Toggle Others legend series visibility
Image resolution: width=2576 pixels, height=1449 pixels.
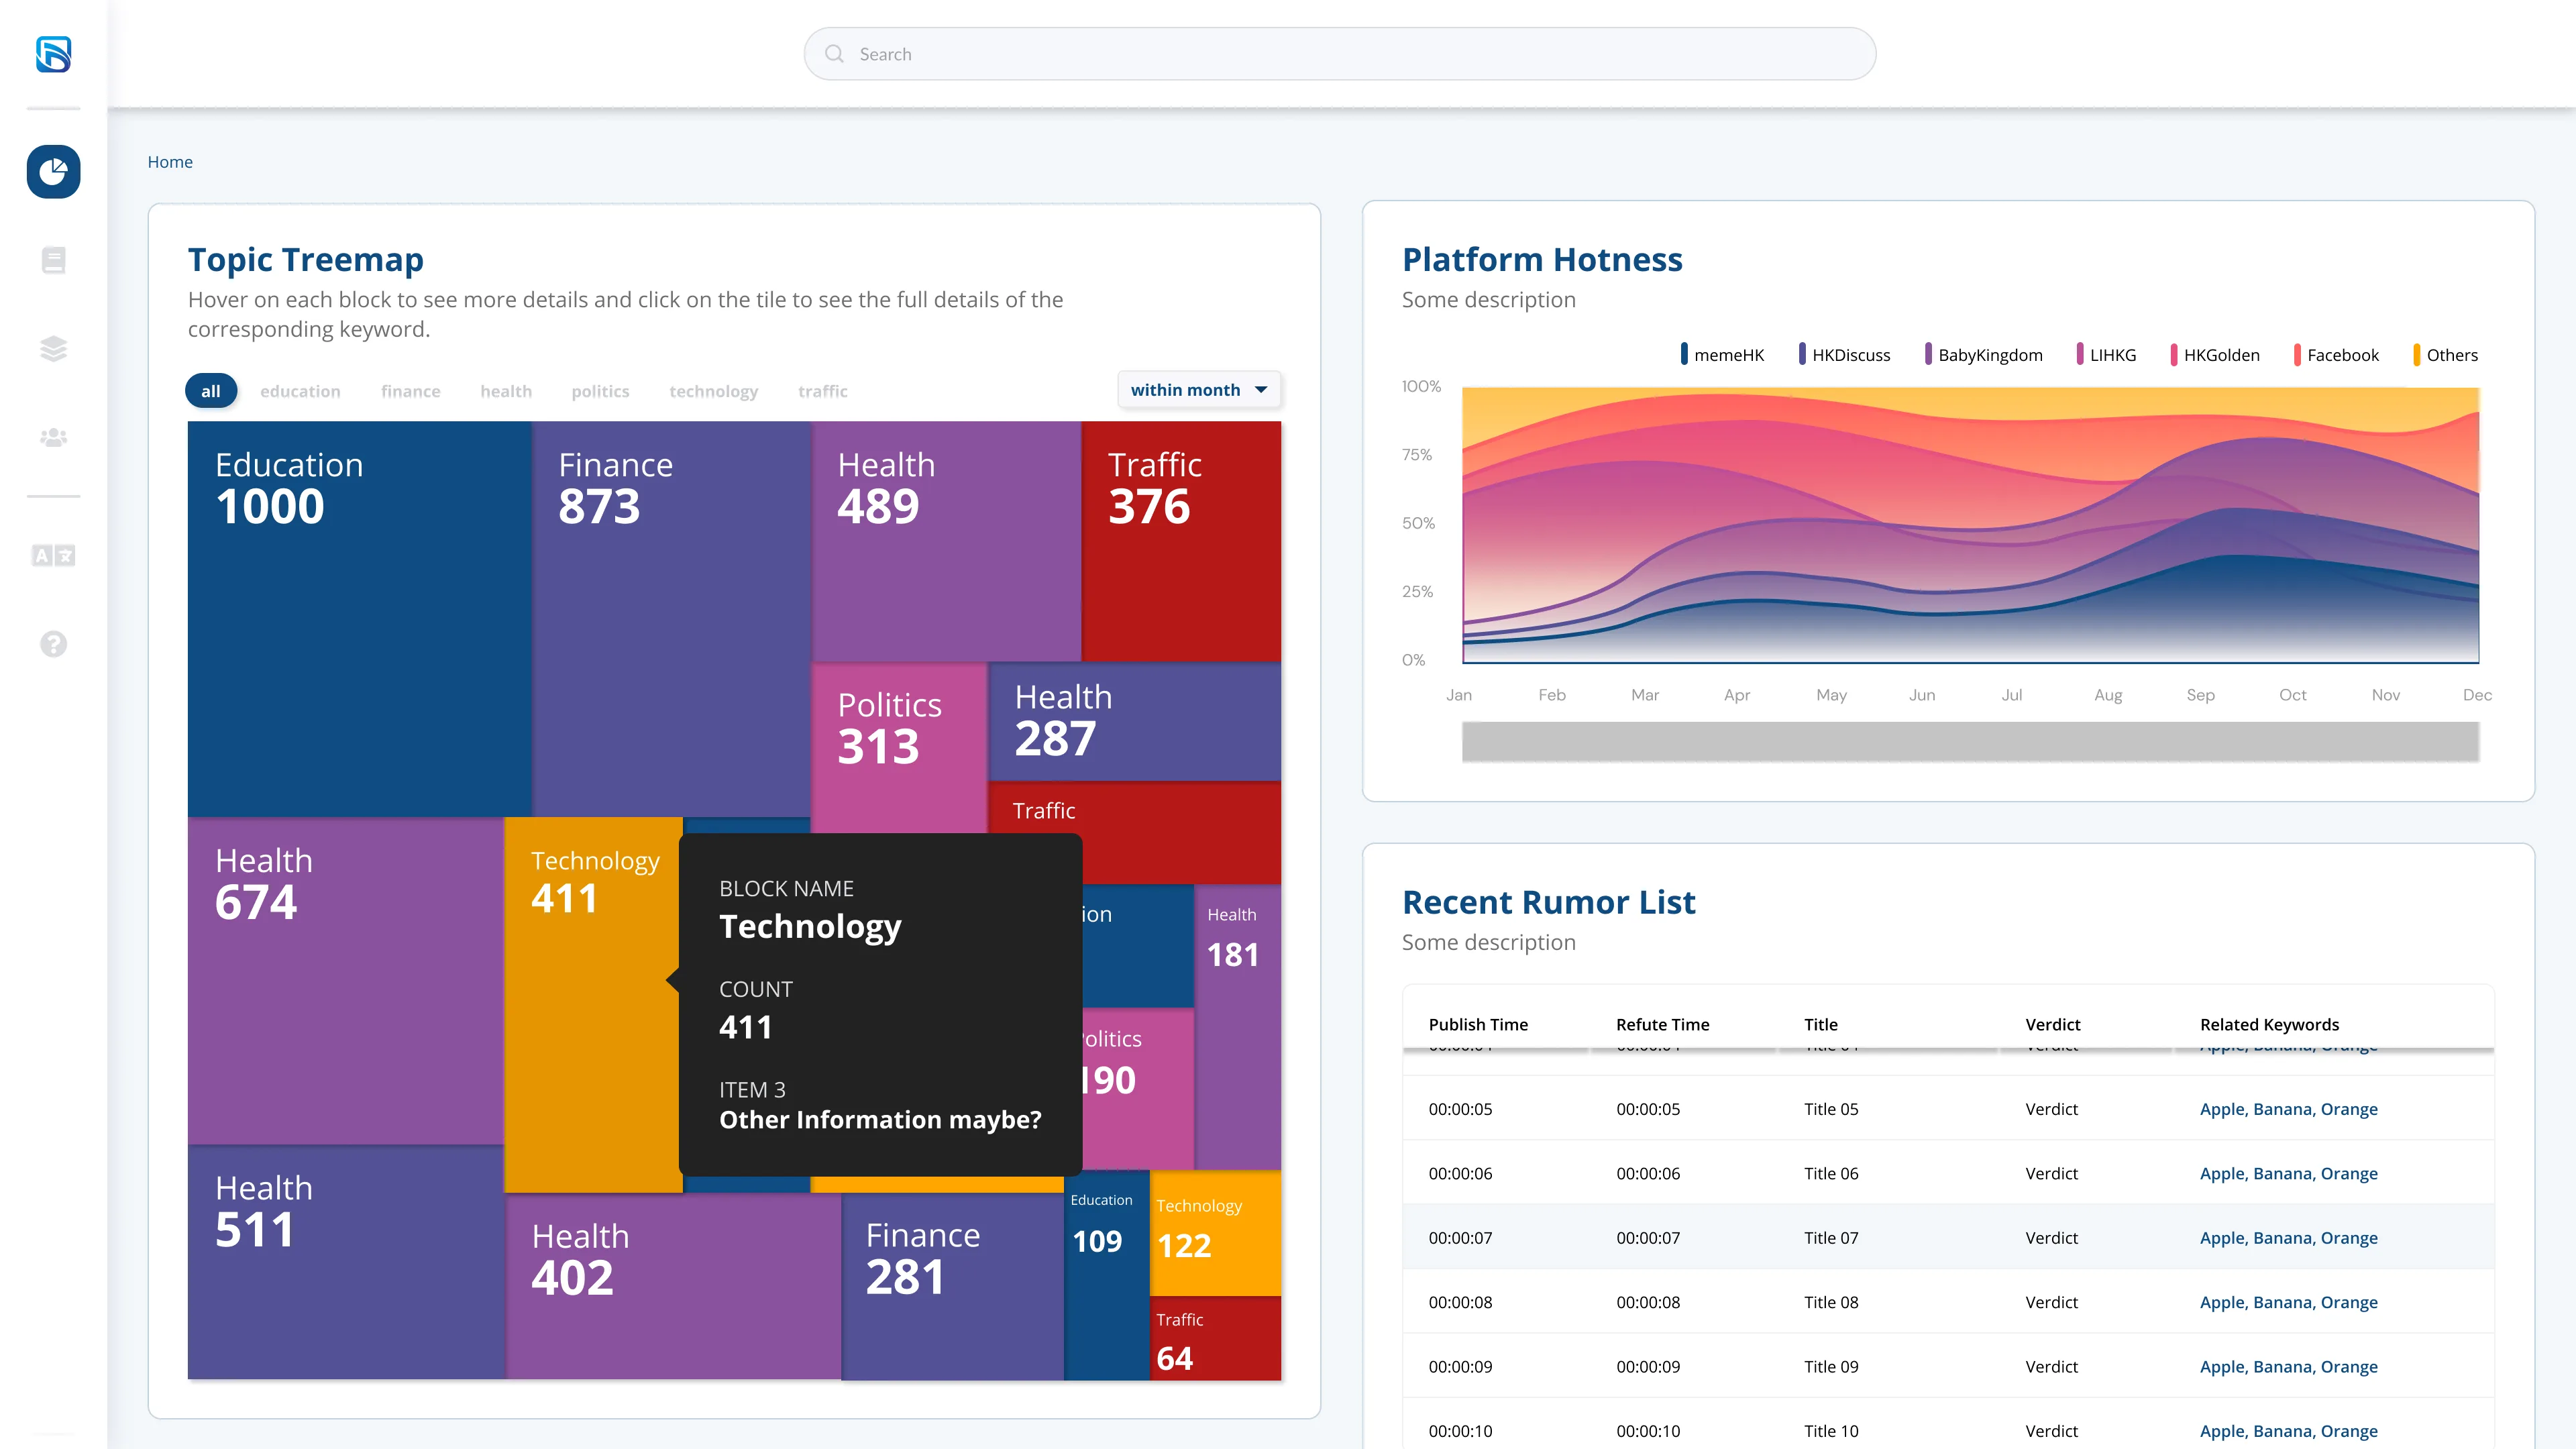point(2445,355)
